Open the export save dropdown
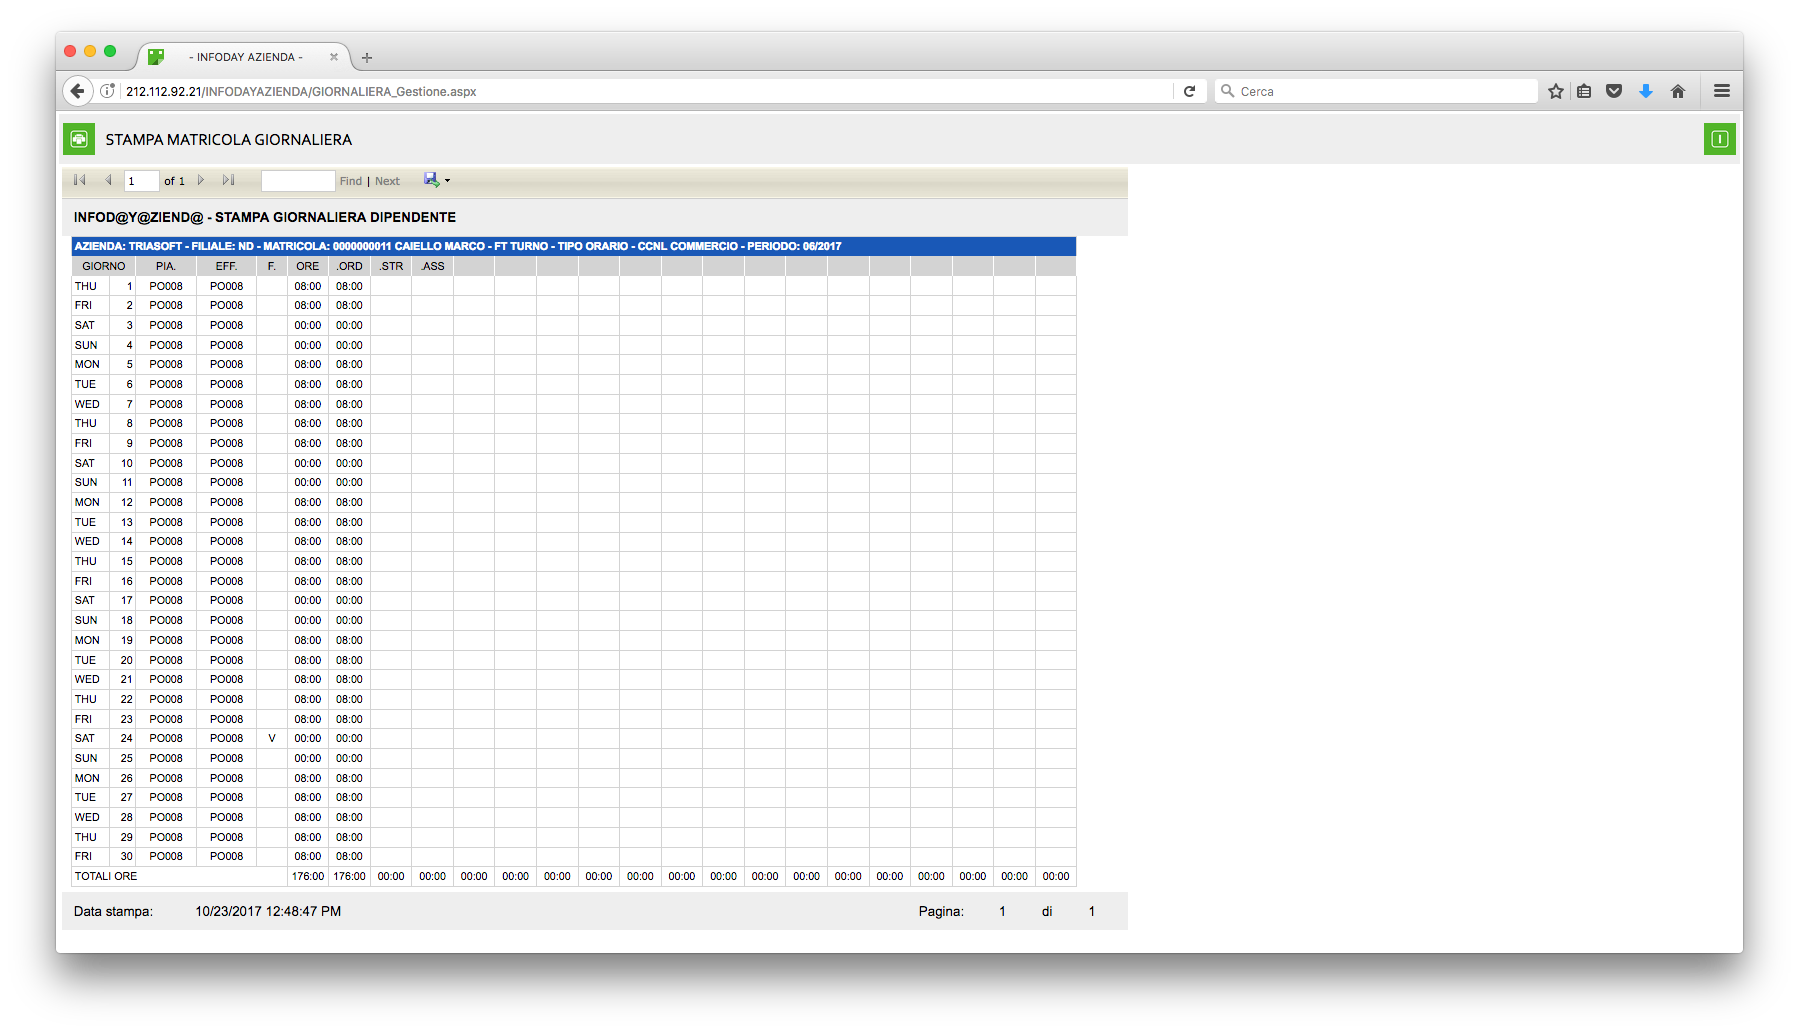This screenshot has width=1799, height=1033. pos(437,180)
